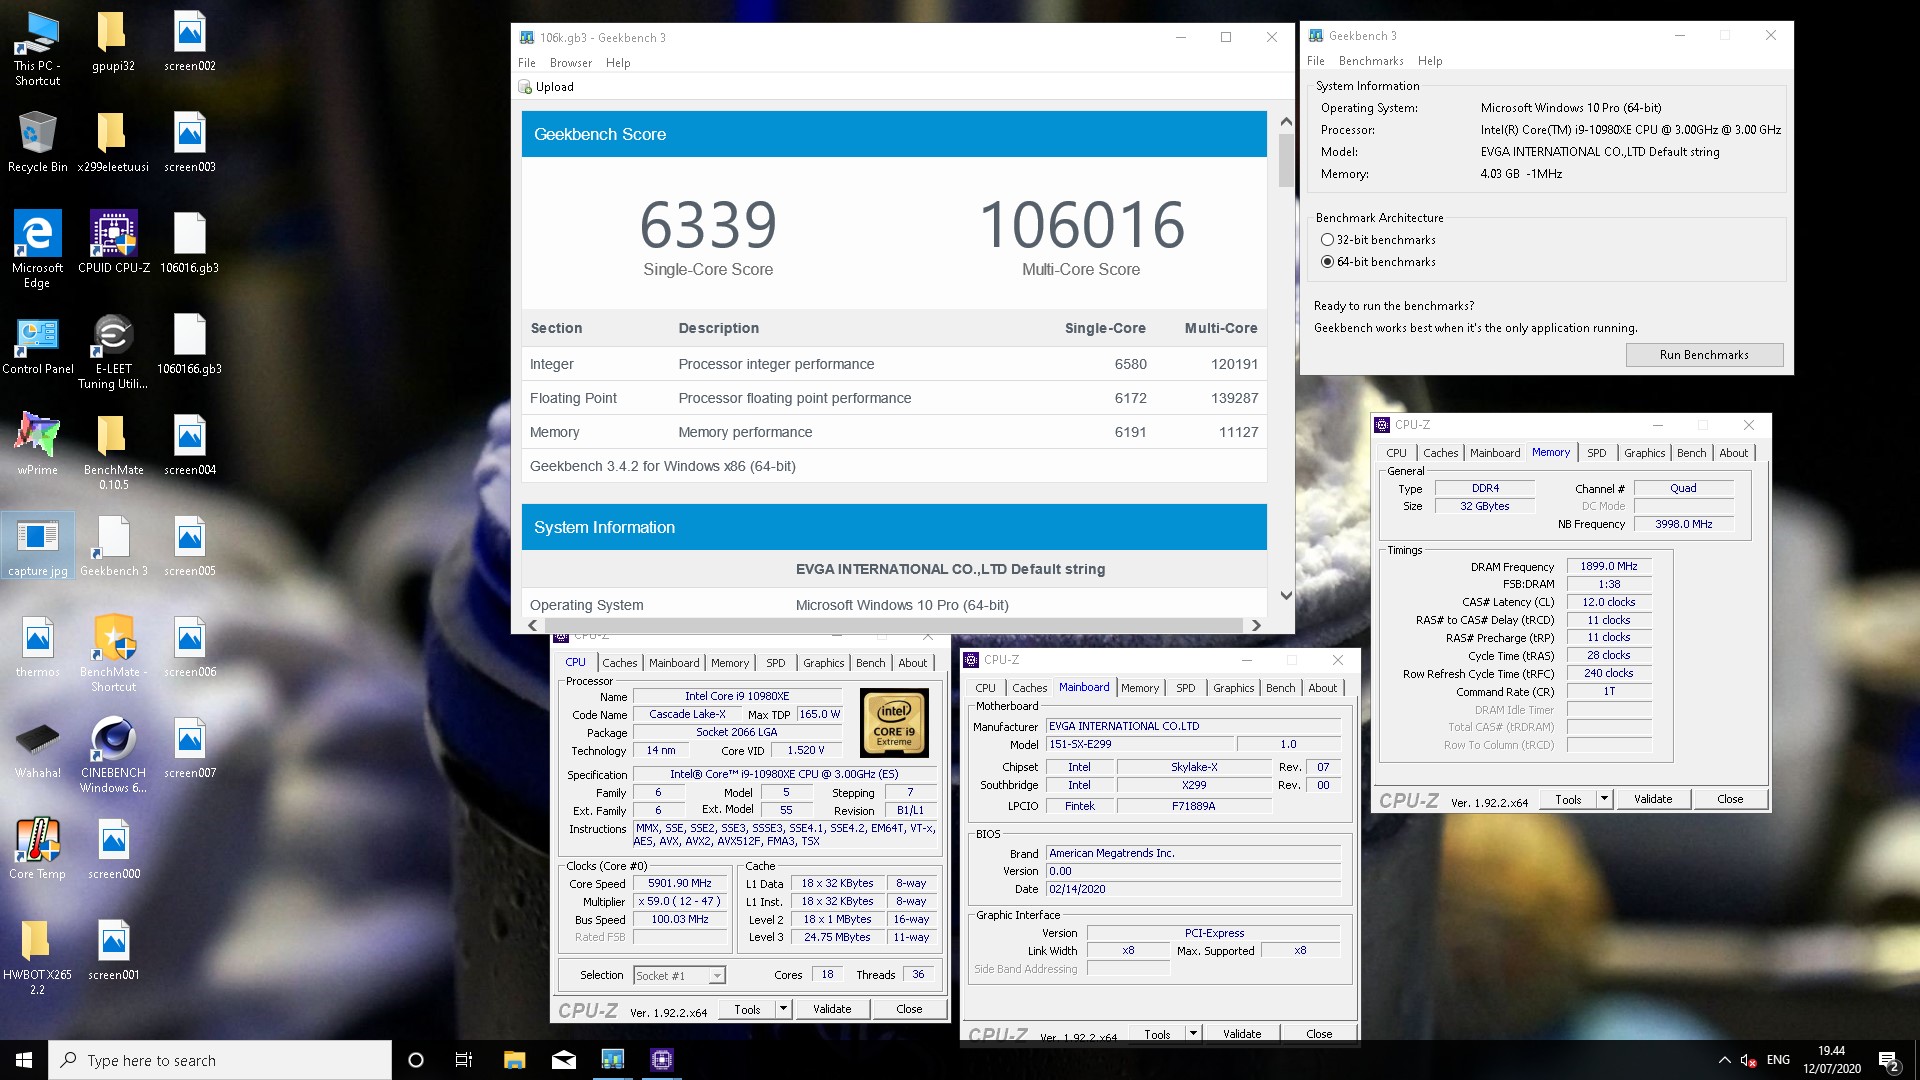
Task: Click the Windows Start button
Action: click(x=24, y=1060)
